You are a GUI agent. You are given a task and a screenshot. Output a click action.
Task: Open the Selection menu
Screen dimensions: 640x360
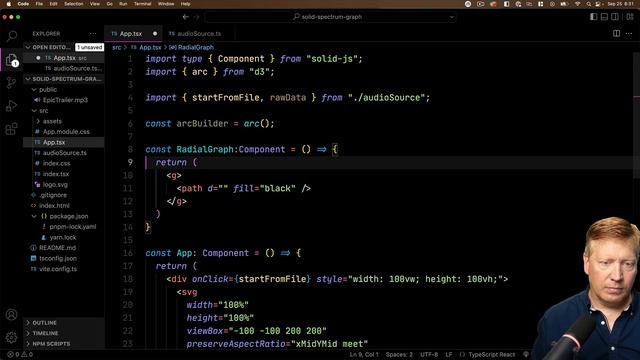click(x=74, y=4)
